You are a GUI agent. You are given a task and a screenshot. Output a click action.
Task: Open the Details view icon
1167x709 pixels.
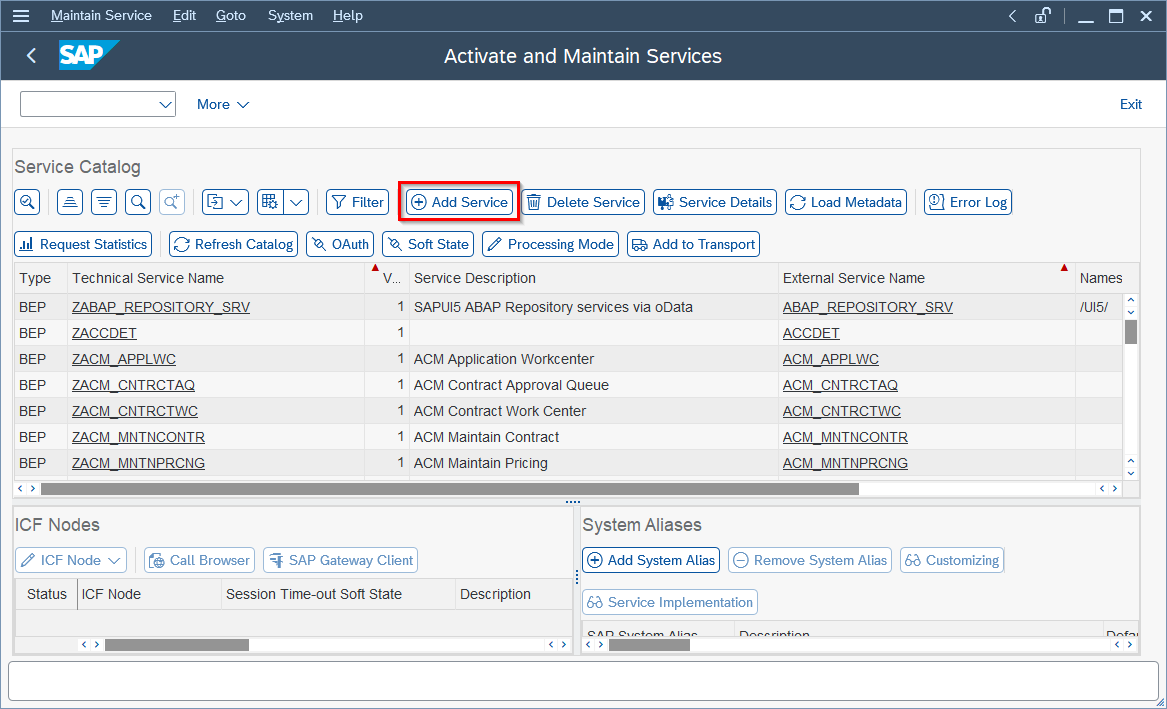[x=27, y=202]
